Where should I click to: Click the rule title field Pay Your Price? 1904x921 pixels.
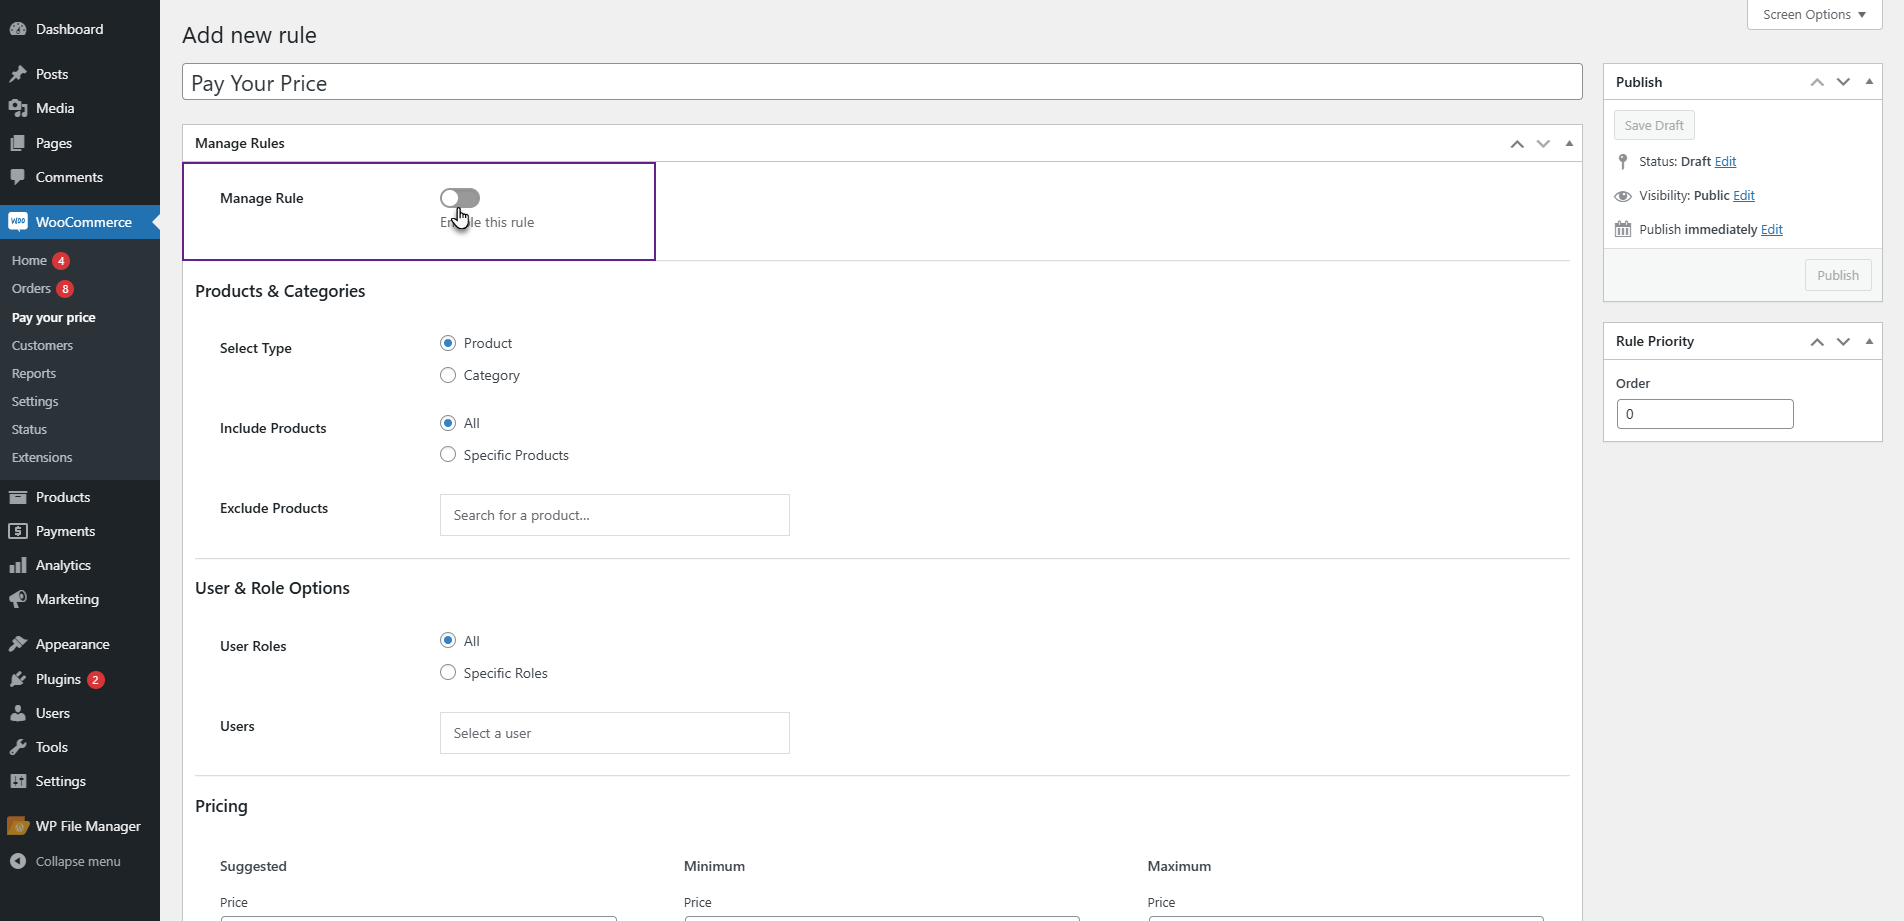[x=882, y=82]
